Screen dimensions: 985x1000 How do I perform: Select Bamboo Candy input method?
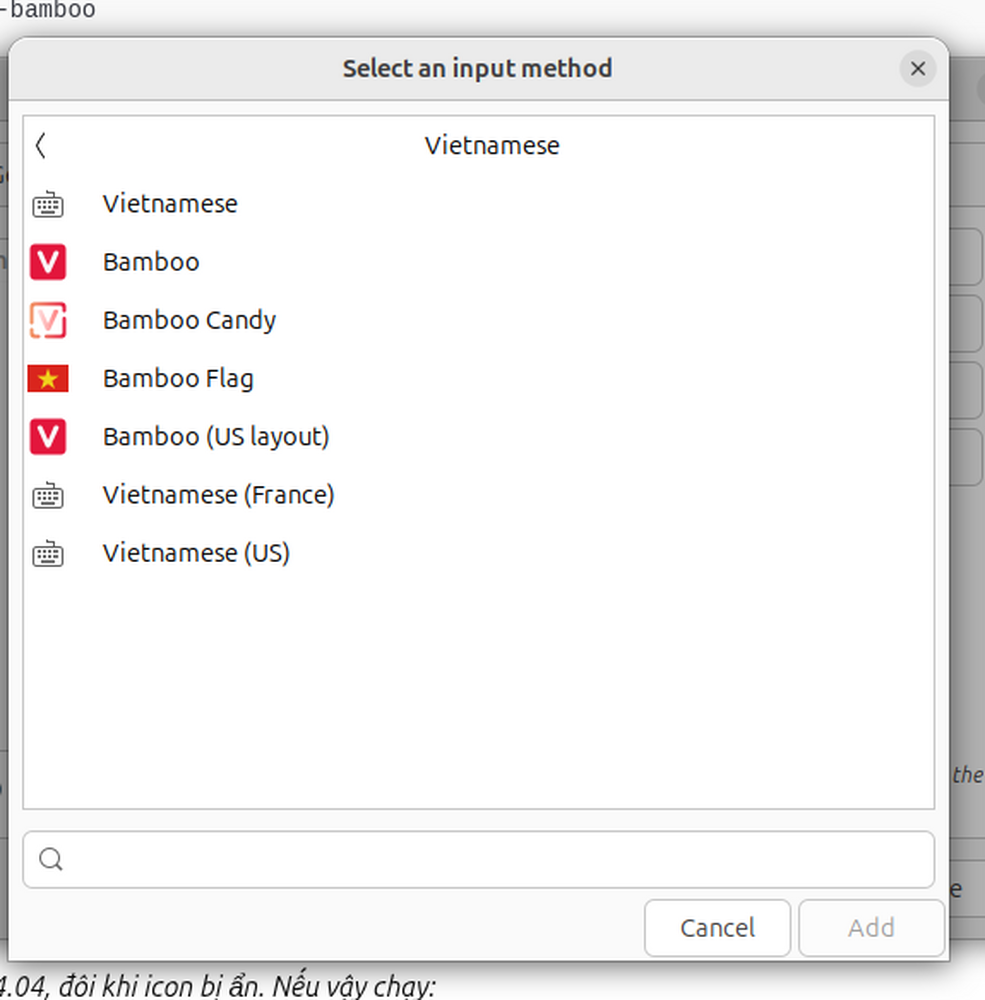click(x=189, y=320)
